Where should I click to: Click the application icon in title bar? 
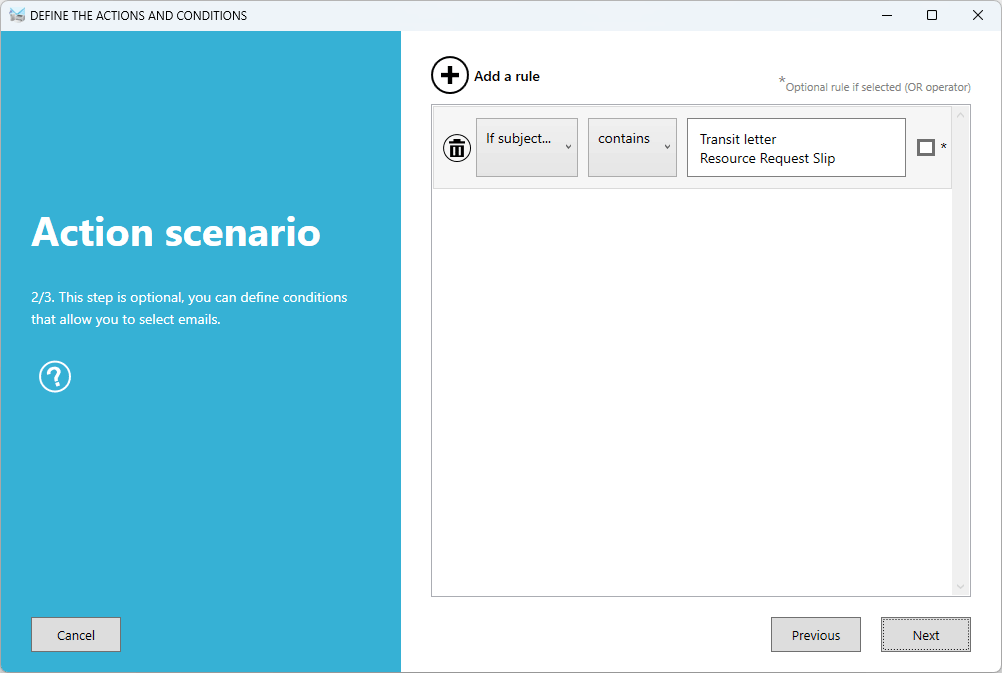(x=17, y=15)
